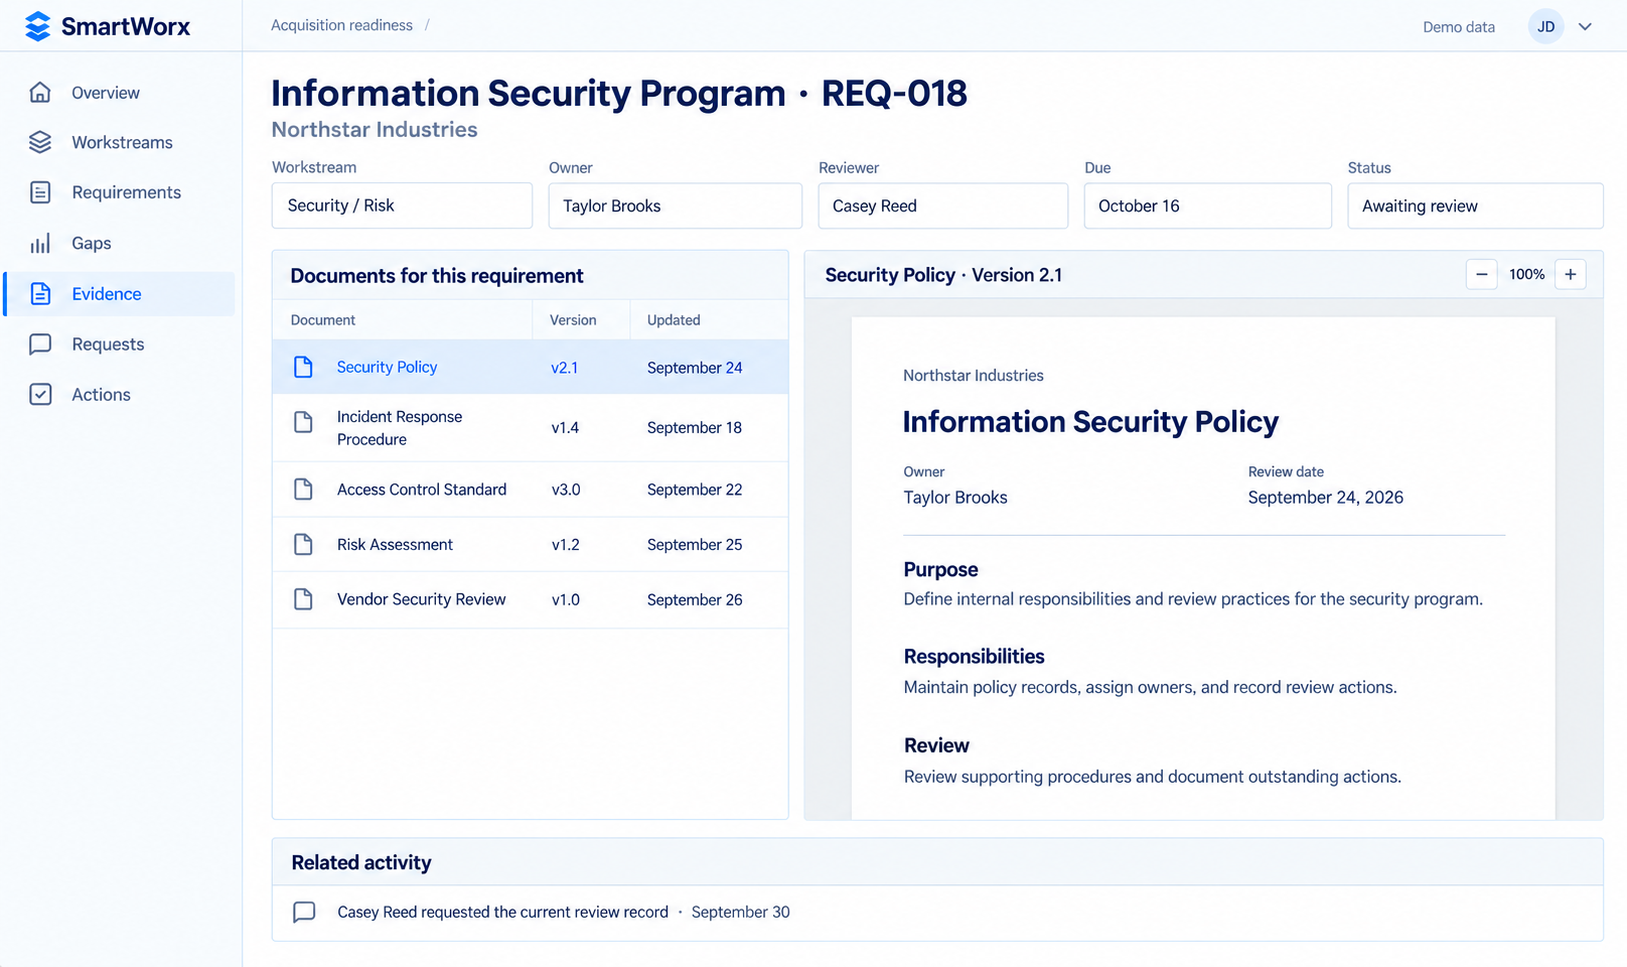
Task: Go to Workstreams section
Action: pos(120,142)
